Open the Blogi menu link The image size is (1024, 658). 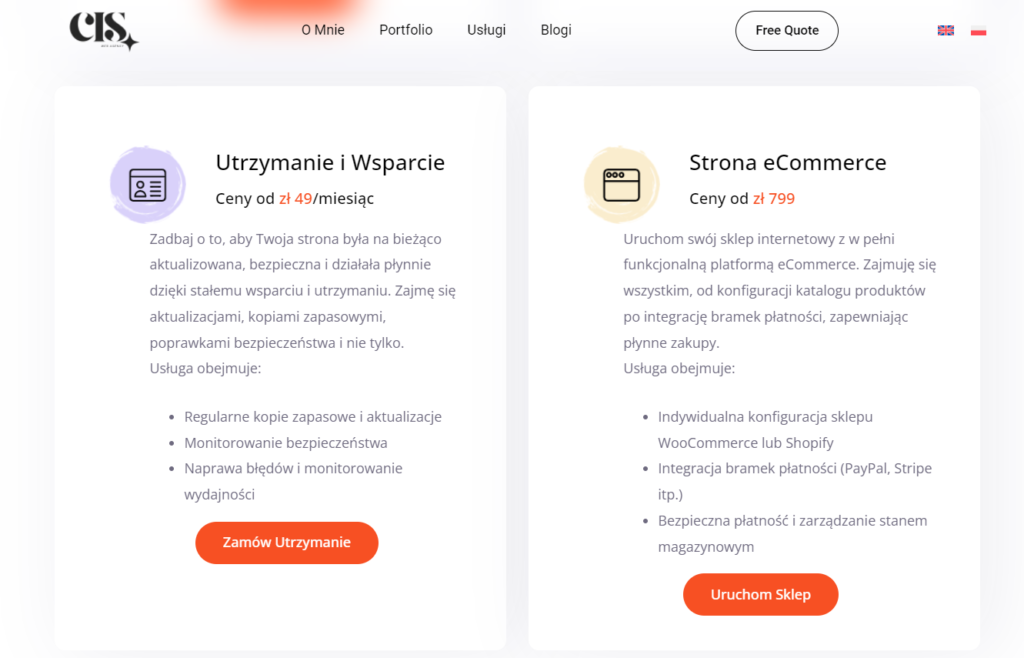pos(556,30)
